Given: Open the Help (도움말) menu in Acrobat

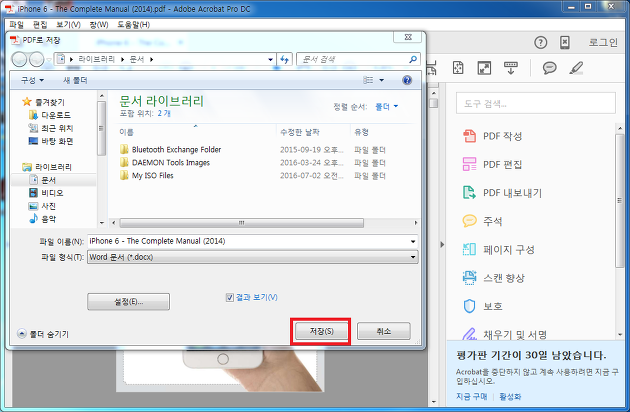Looking at the screenshot, I should coord(133,25).
